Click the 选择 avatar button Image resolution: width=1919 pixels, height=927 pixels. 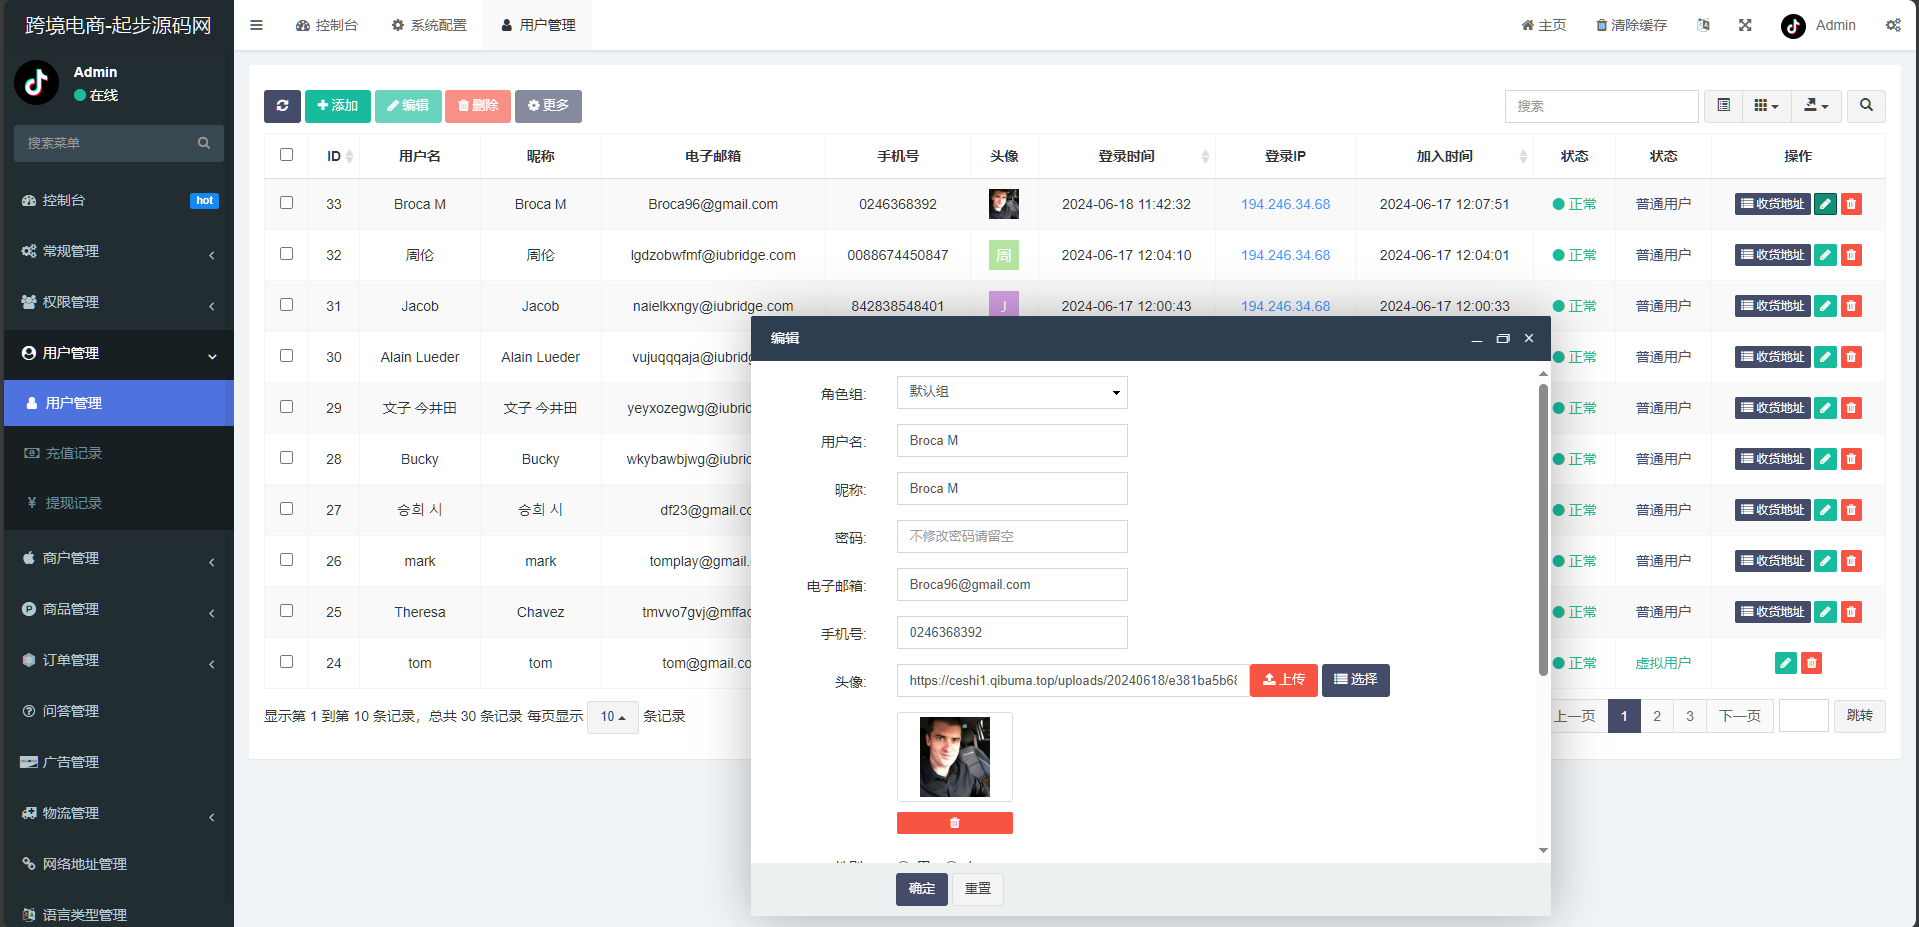1356,680
